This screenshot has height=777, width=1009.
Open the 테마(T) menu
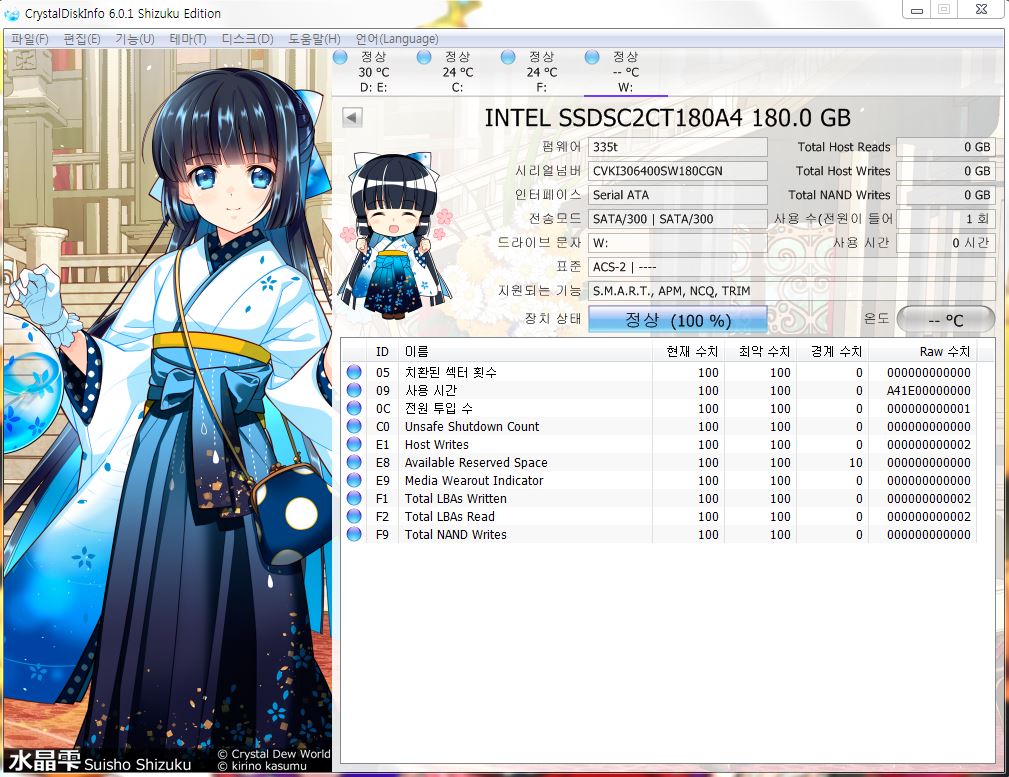188,39
